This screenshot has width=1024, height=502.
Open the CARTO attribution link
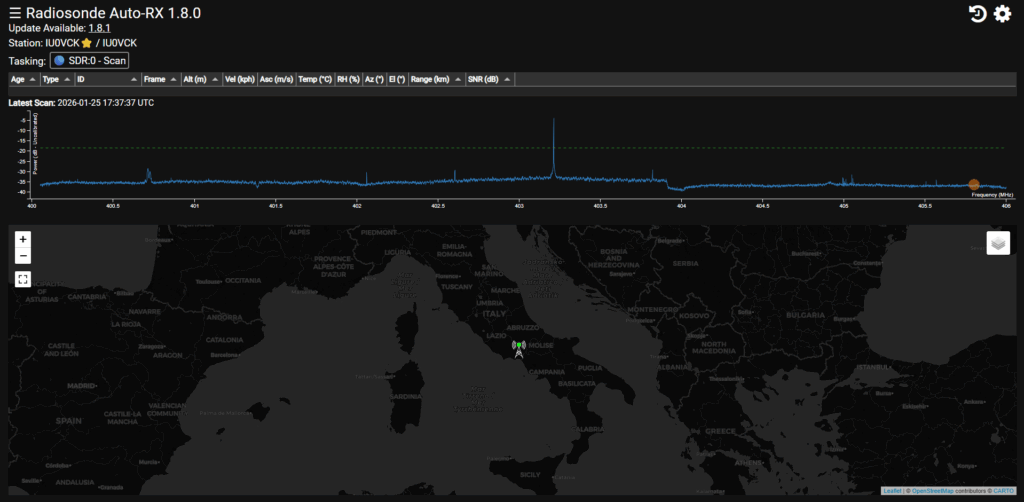(x=1004, y=491)
